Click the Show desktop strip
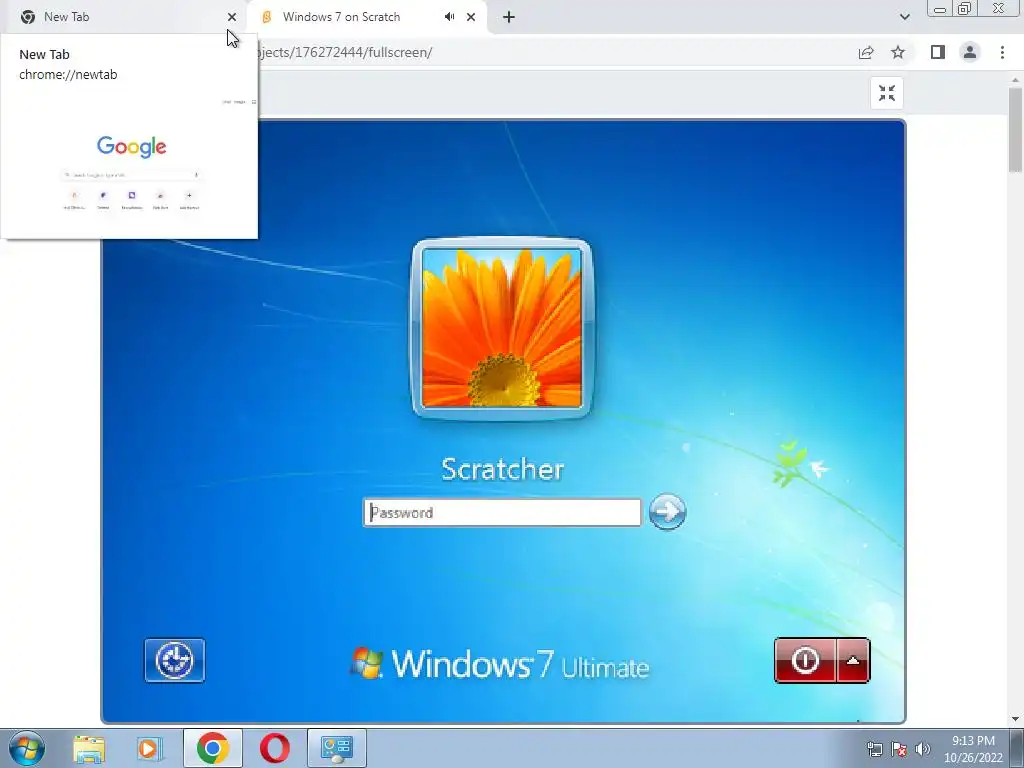This screenshot has height=768, width=1024. 1017,748
